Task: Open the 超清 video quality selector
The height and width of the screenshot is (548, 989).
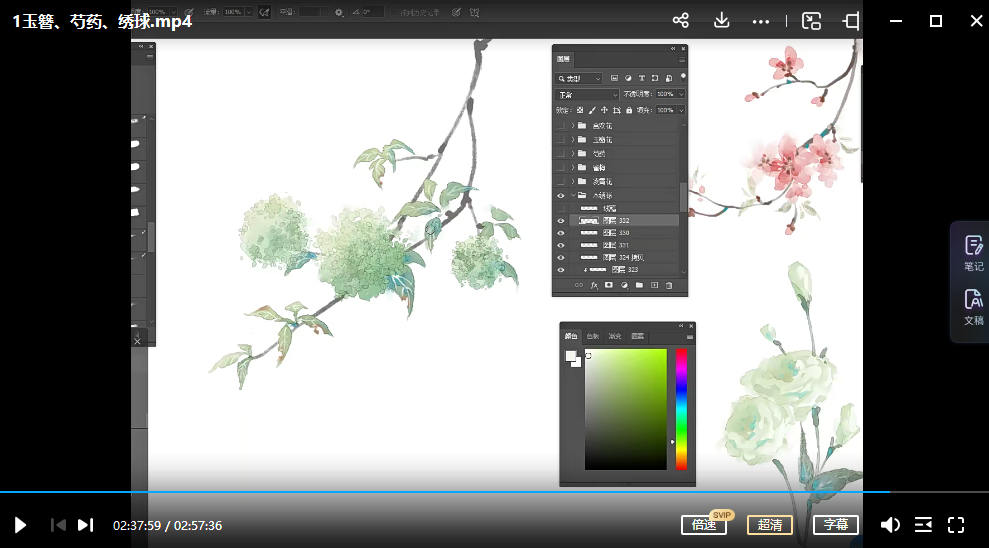Action: click(769, 525)
